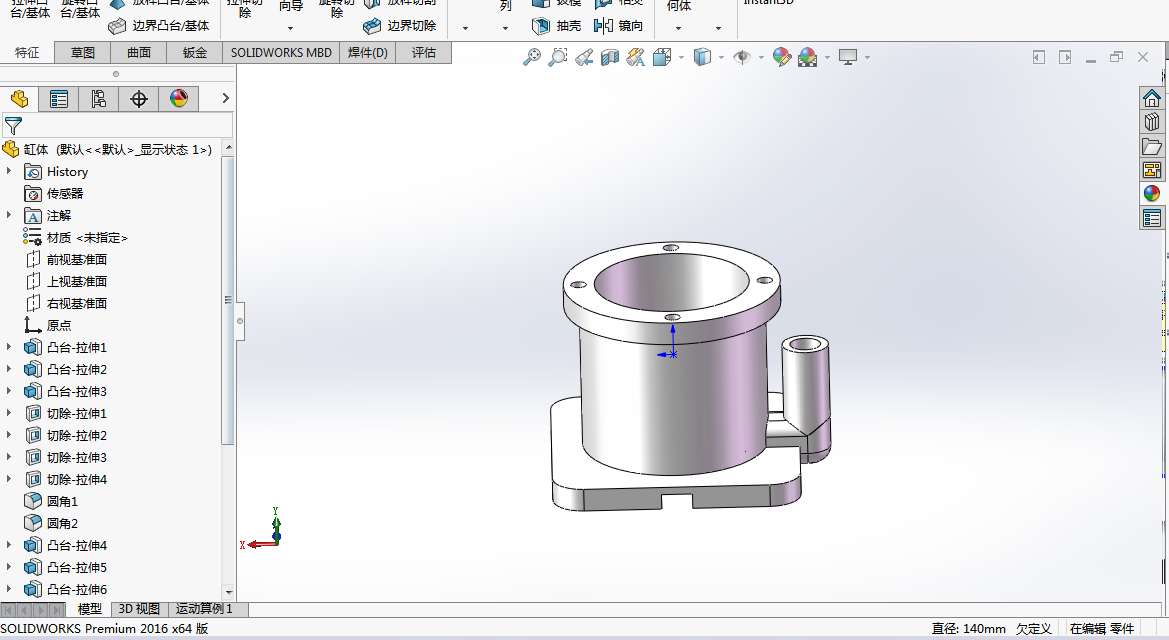
Task: Click the feature tree filter field
Action: [118, 125]
